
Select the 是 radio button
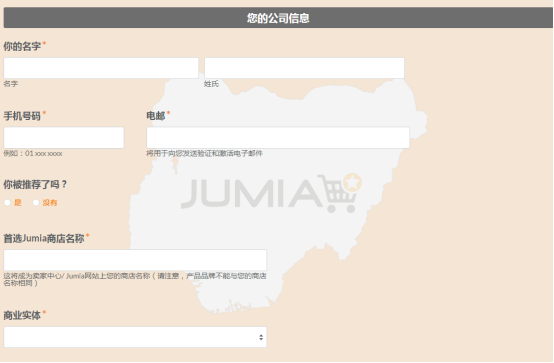[7, 203]
